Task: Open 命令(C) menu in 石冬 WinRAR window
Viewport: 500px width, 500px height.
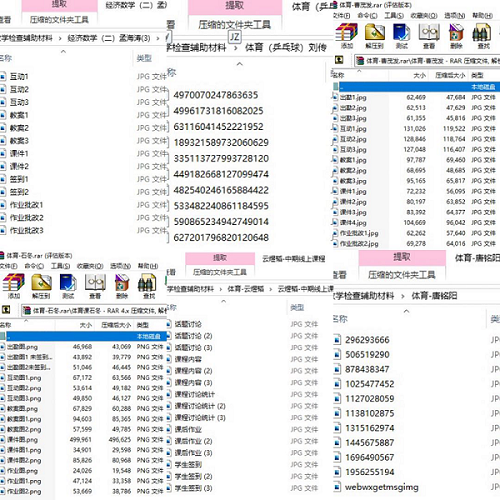Action: pos(34,266)
